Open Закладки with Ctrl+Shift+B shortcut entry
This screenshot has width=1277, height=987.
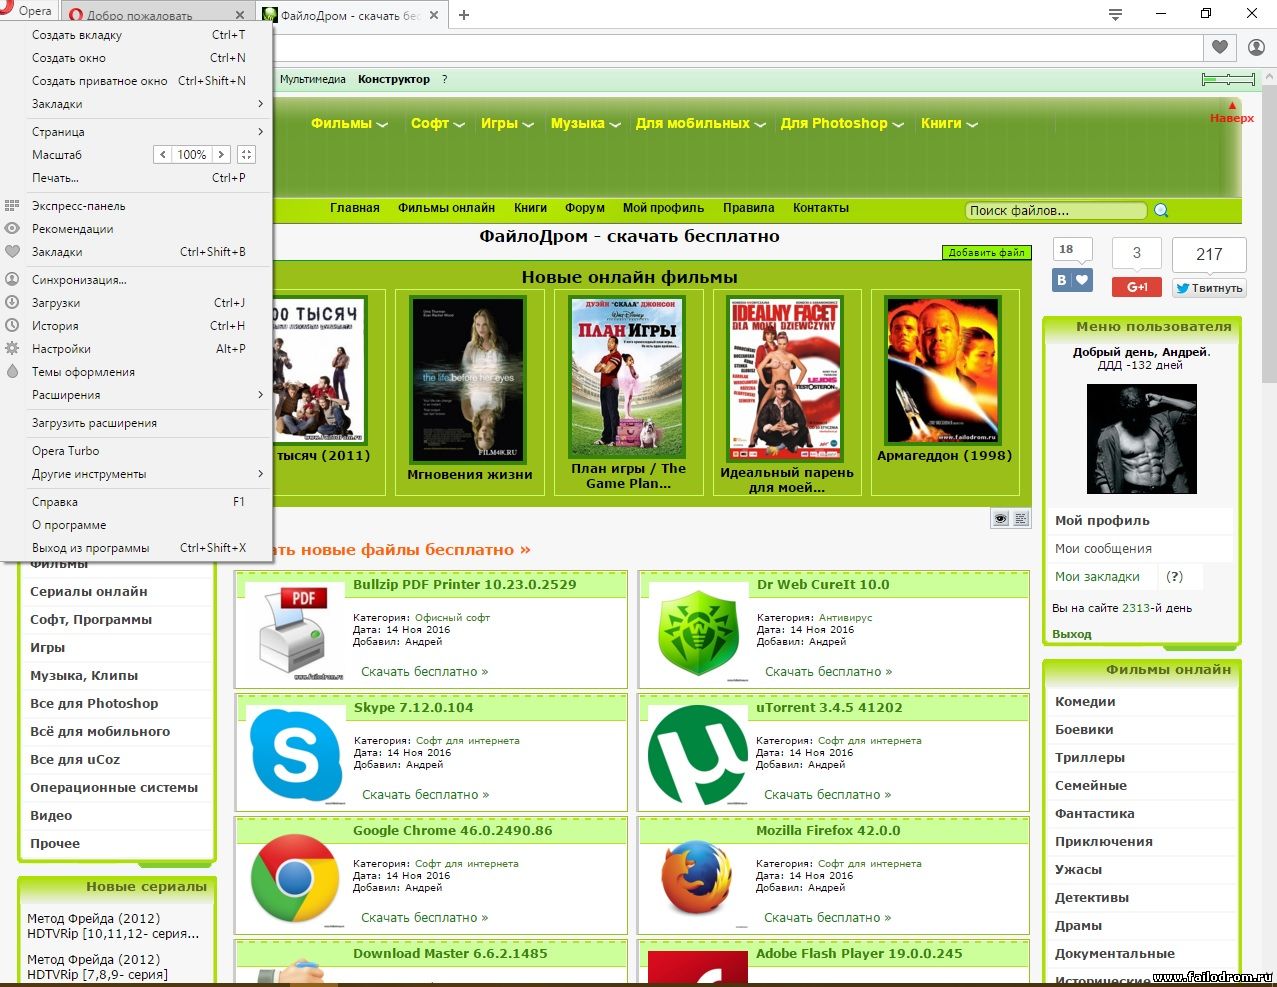click(137, 252)
